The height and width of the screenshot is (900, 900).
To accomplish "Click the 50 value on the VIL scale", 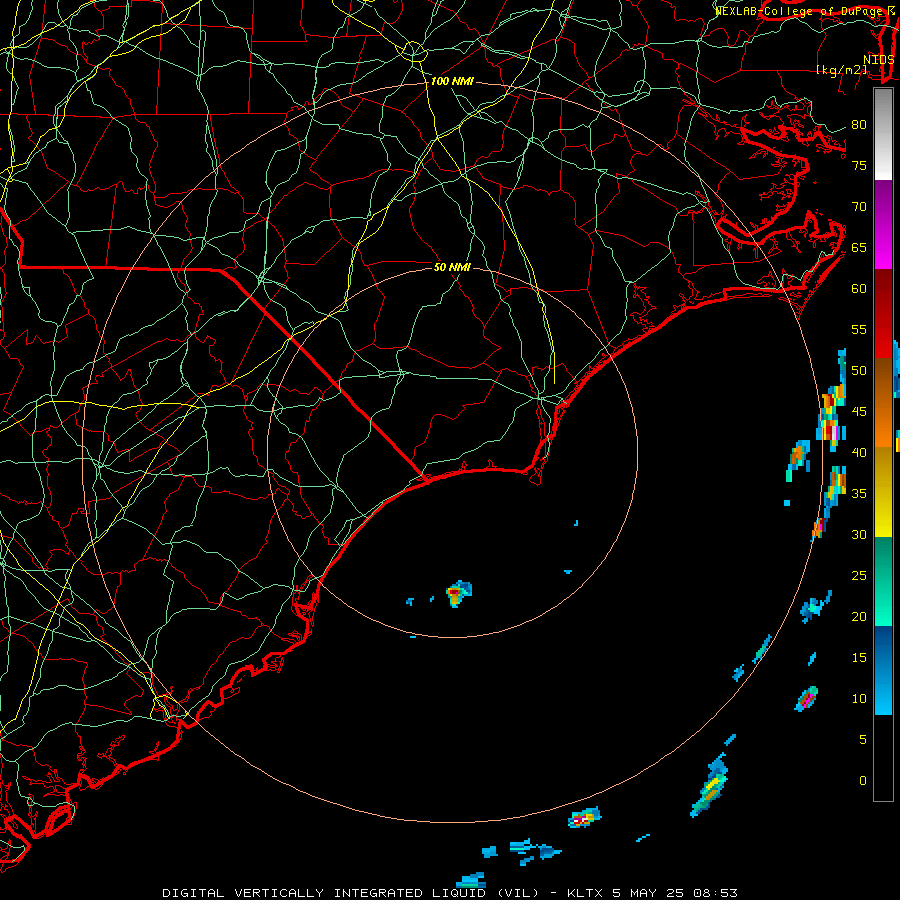I will click(859, 371).
